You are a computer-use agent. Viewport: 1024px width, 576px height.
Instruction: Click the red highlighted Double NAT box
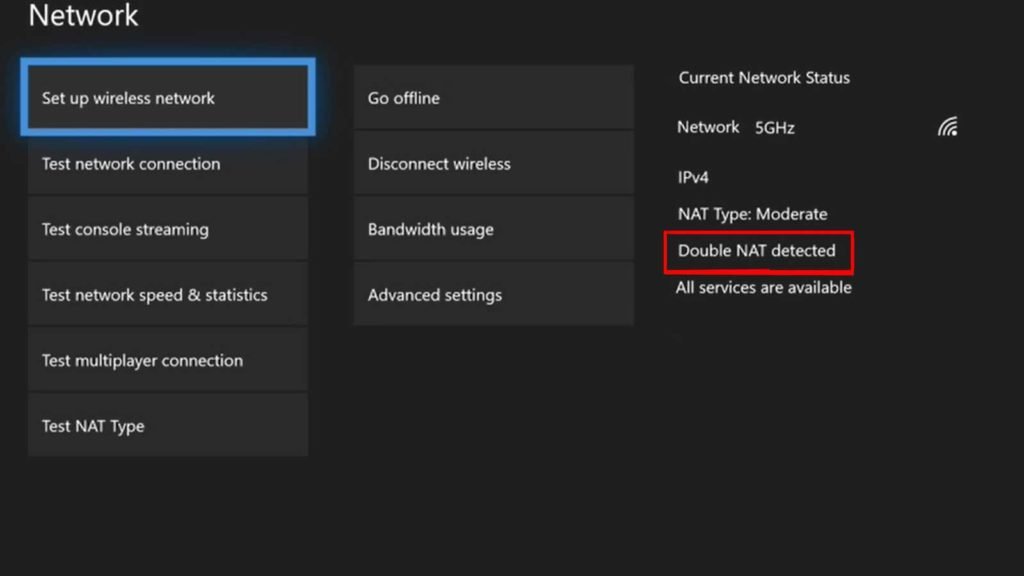click(758, 252)
